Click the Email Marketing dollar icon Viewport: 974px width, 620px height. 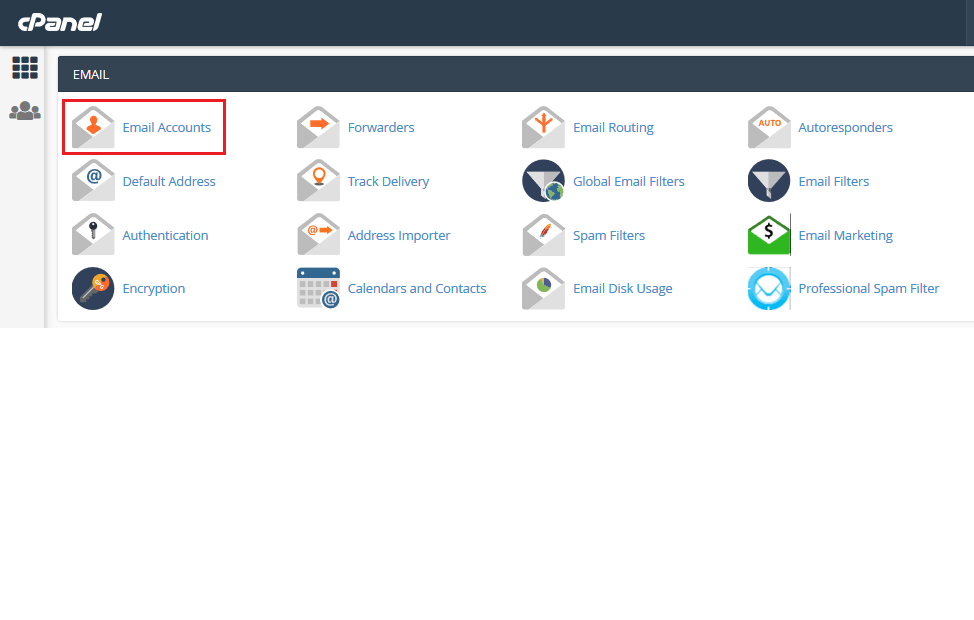tap(768, 235)
